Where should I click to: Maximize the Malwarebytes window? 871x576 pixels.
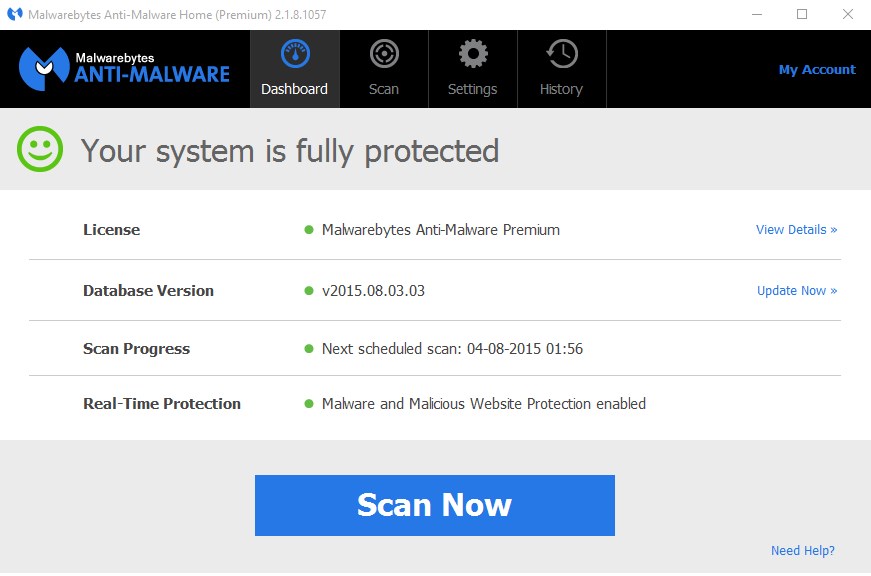pos(802,14)
